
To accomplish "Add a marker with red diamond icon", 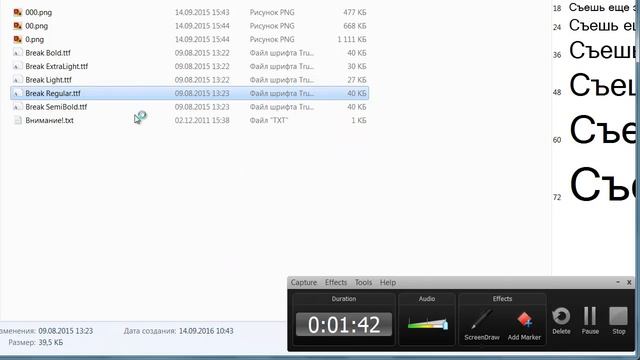I will click(x=524, y=325).
